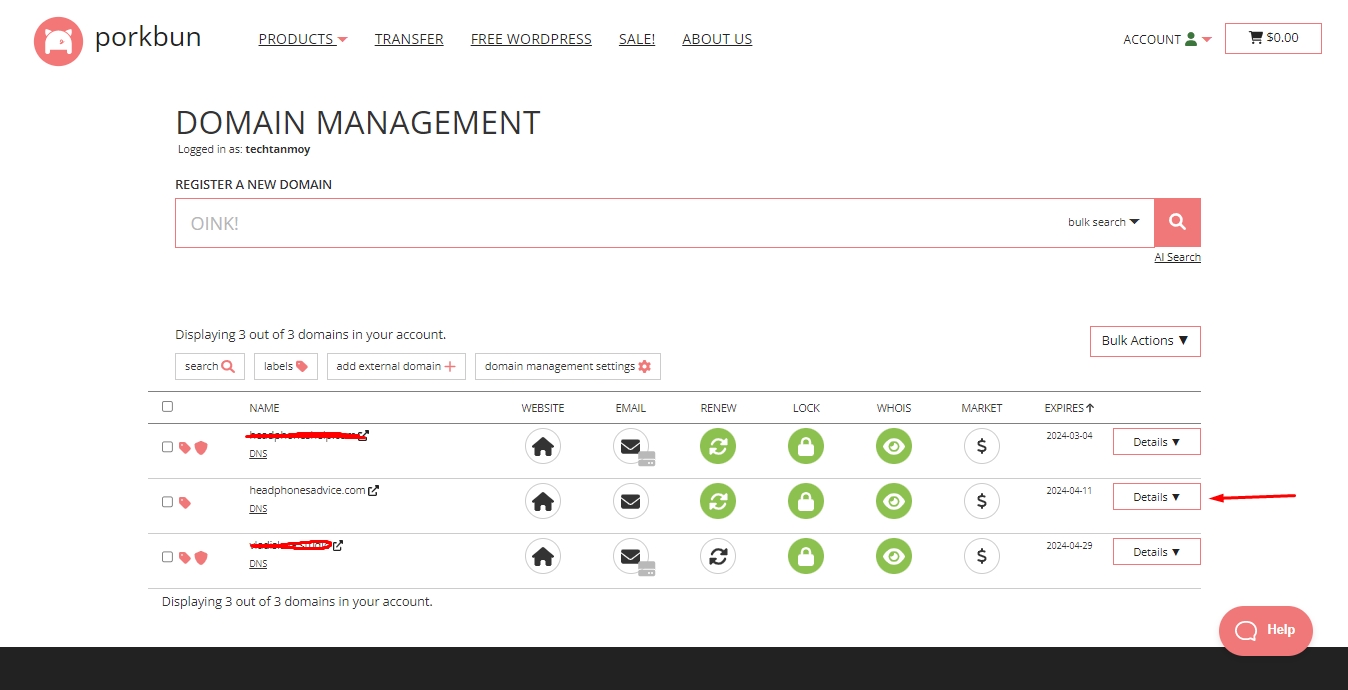The height and width of the screenshot is (690, 1348).
Task: Open email settings for headphonesadvice.com
Action: (630, 501)
